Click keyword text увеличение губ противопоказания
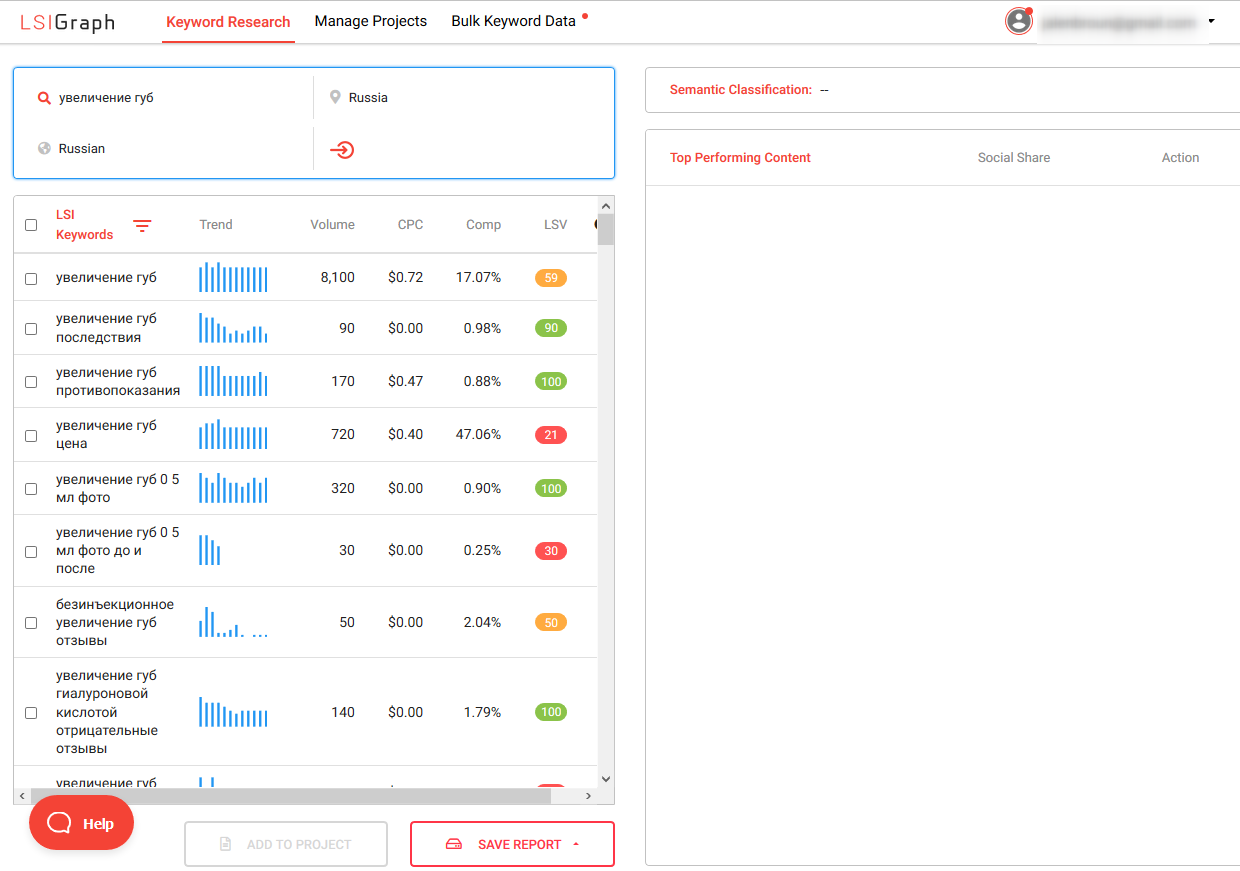Screen dimensions: 1240x871 tap(118, 381)
